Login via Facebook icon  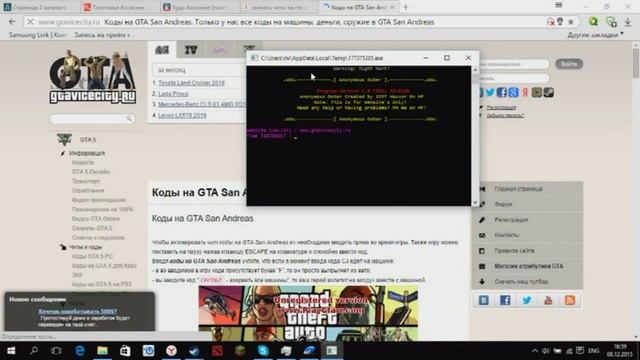coord(502,93)
